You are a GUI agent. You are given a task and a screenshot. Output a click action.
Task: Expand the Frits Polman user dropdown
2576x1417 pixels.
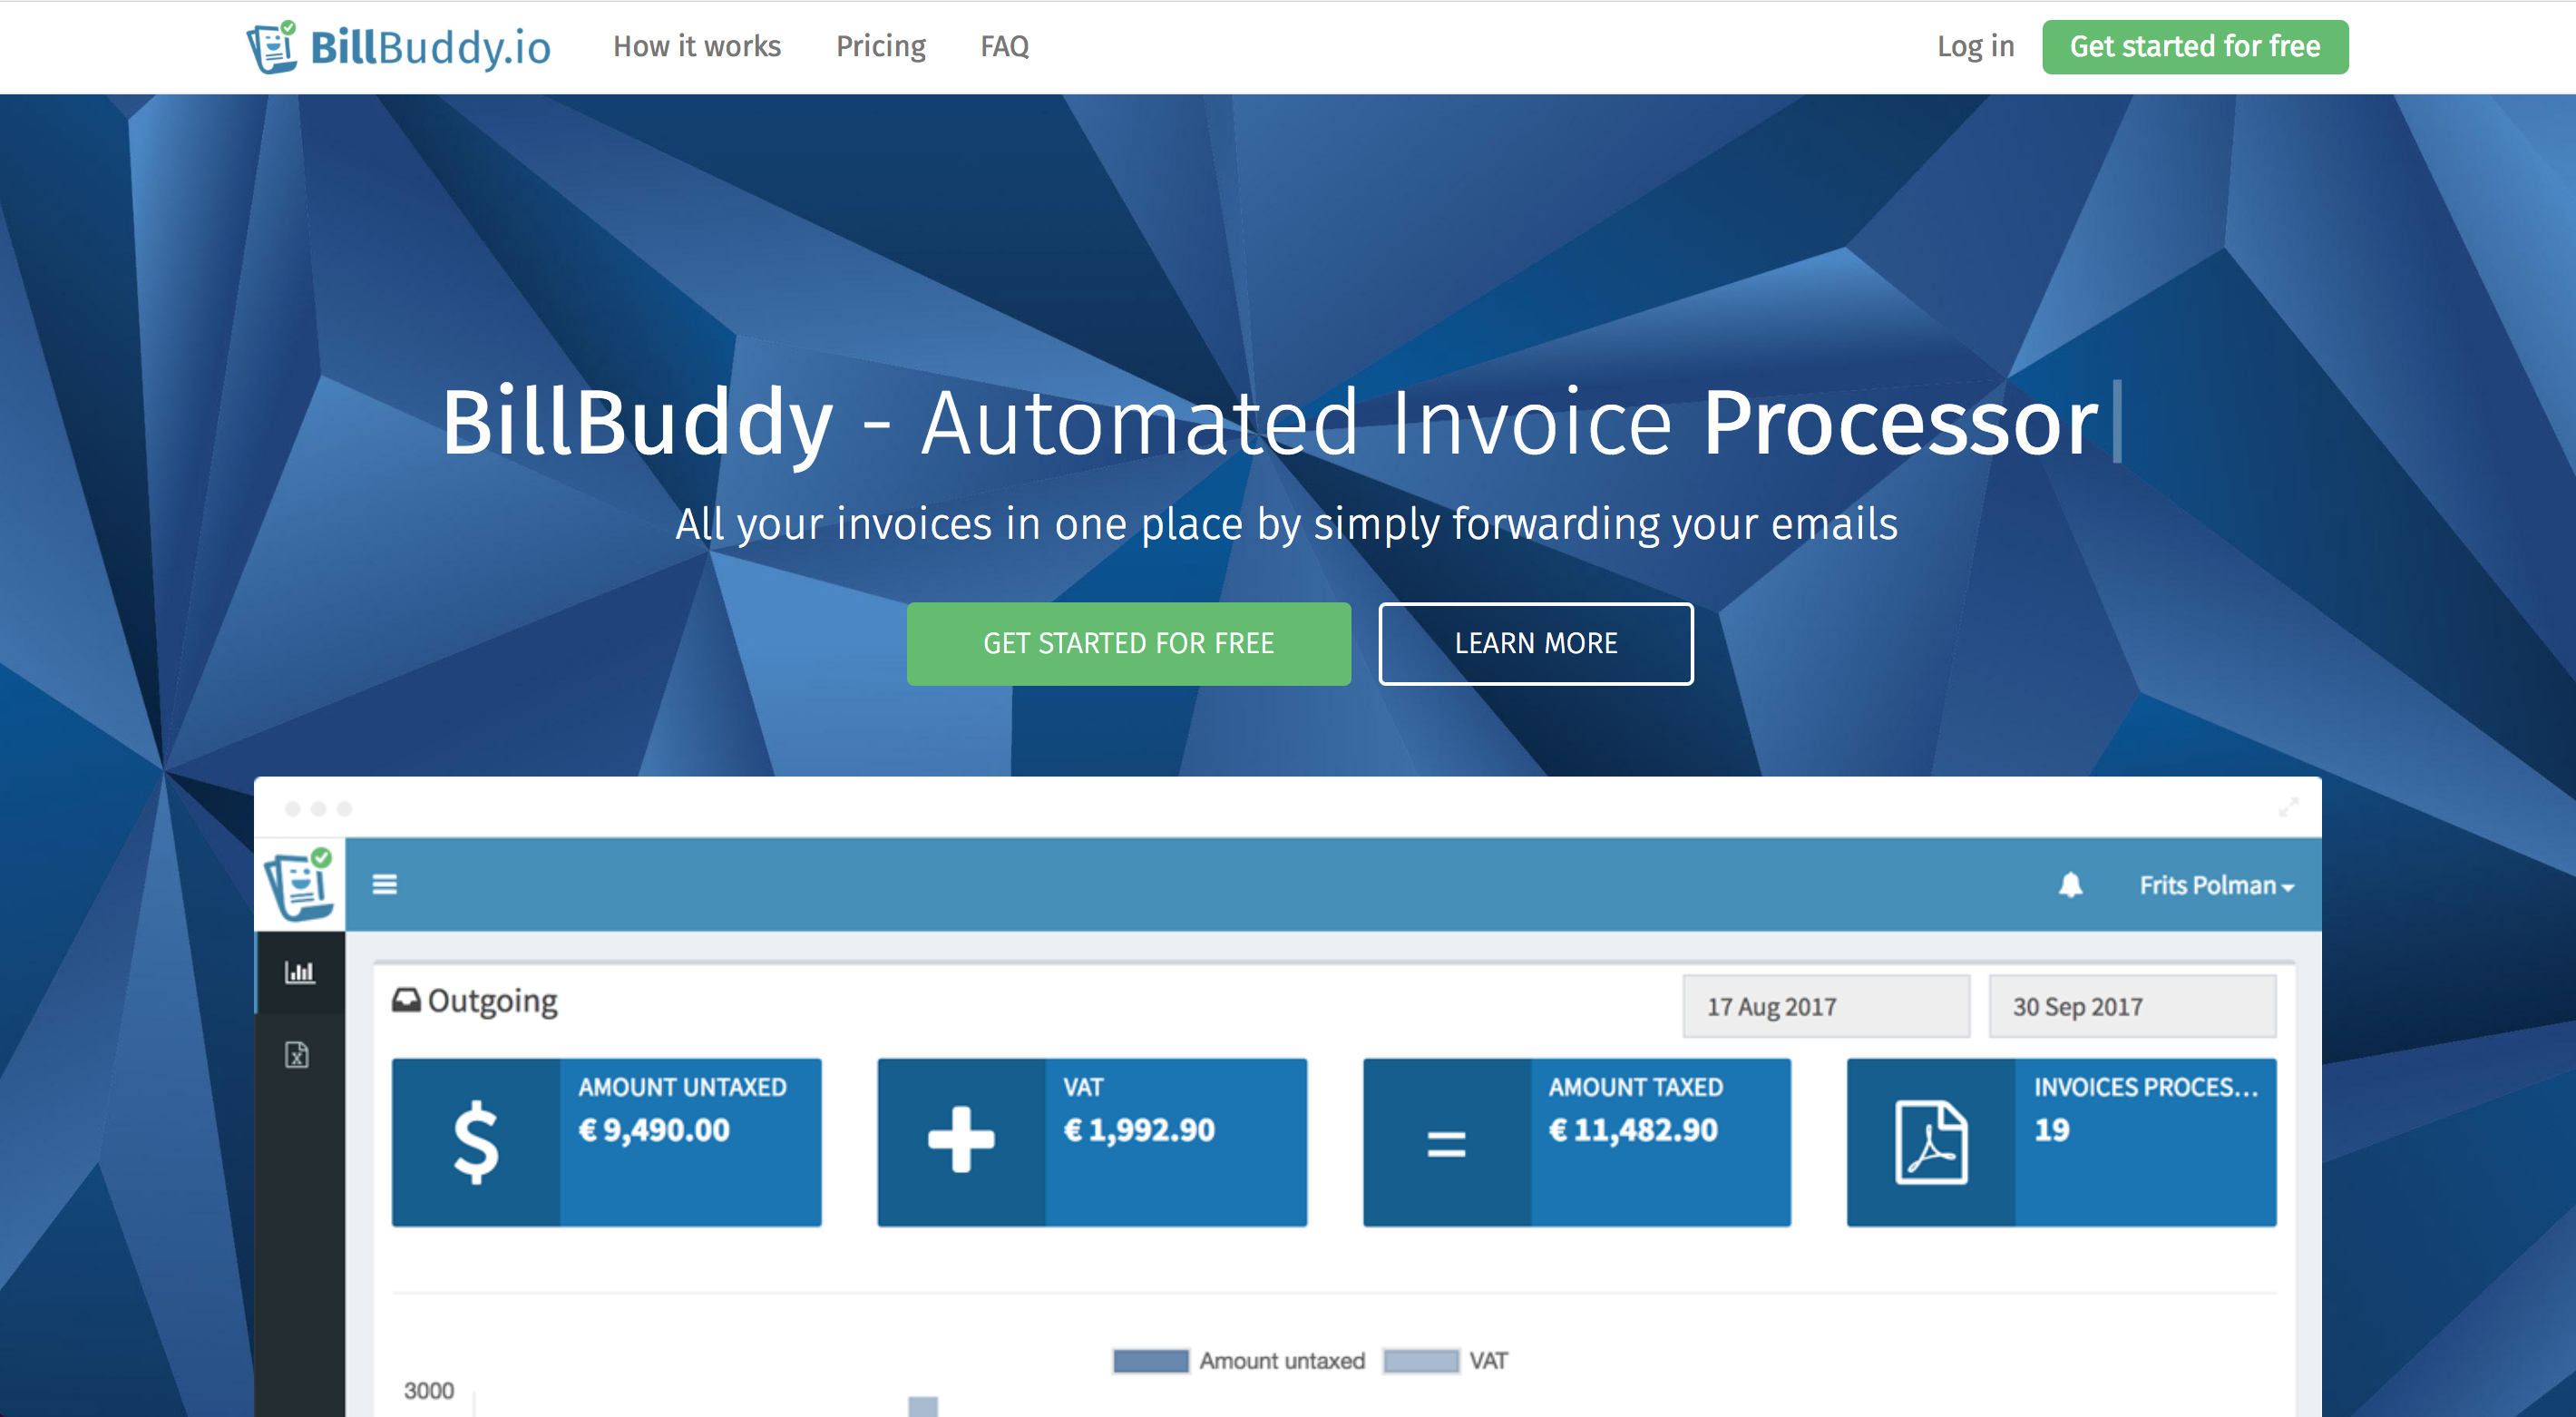[x=2216, y=886]
